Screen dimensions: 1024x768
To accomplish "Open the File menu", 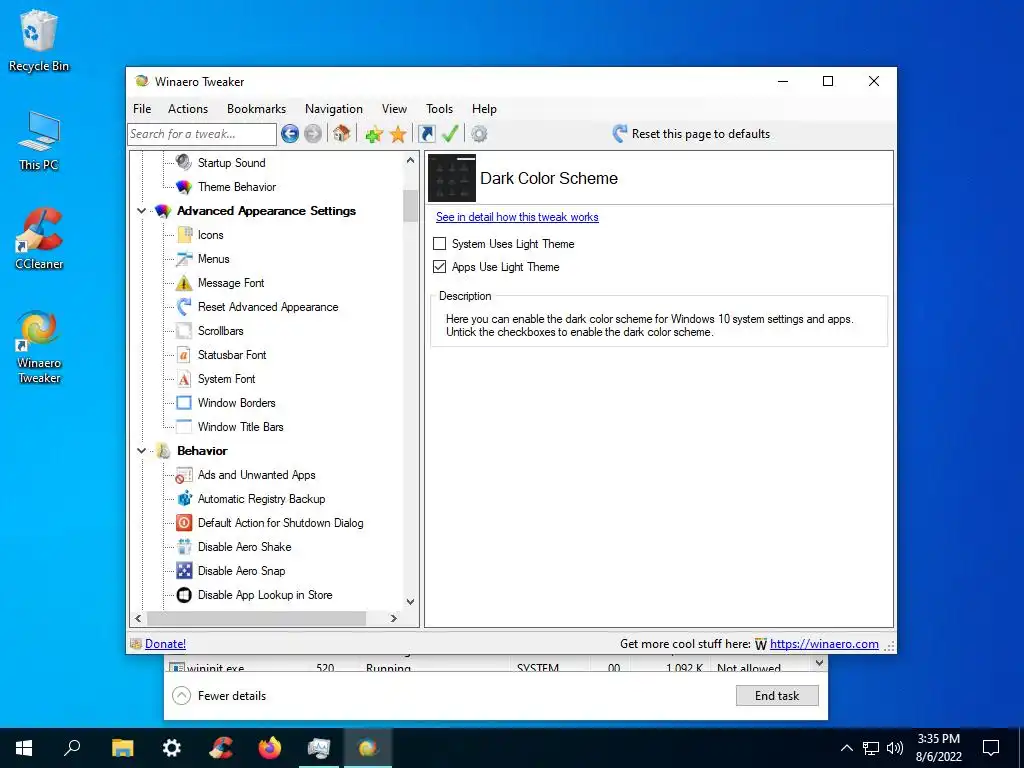I will [x=142, y=108].
